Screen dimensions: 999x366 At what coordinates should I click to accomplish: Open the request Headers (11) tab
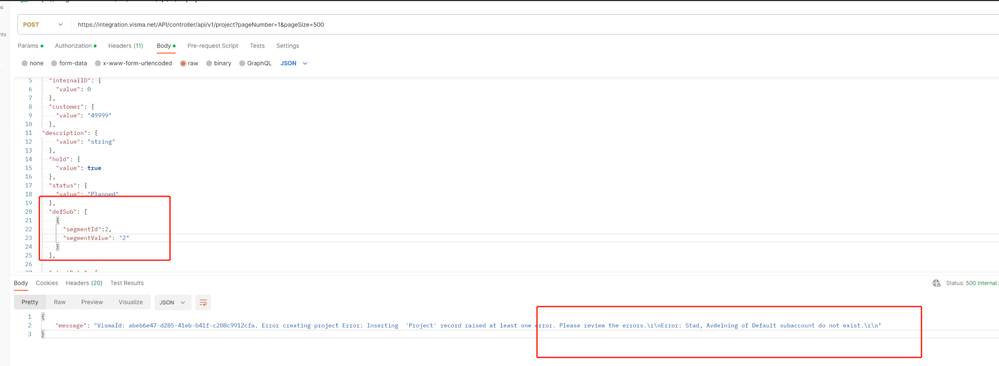126,46
